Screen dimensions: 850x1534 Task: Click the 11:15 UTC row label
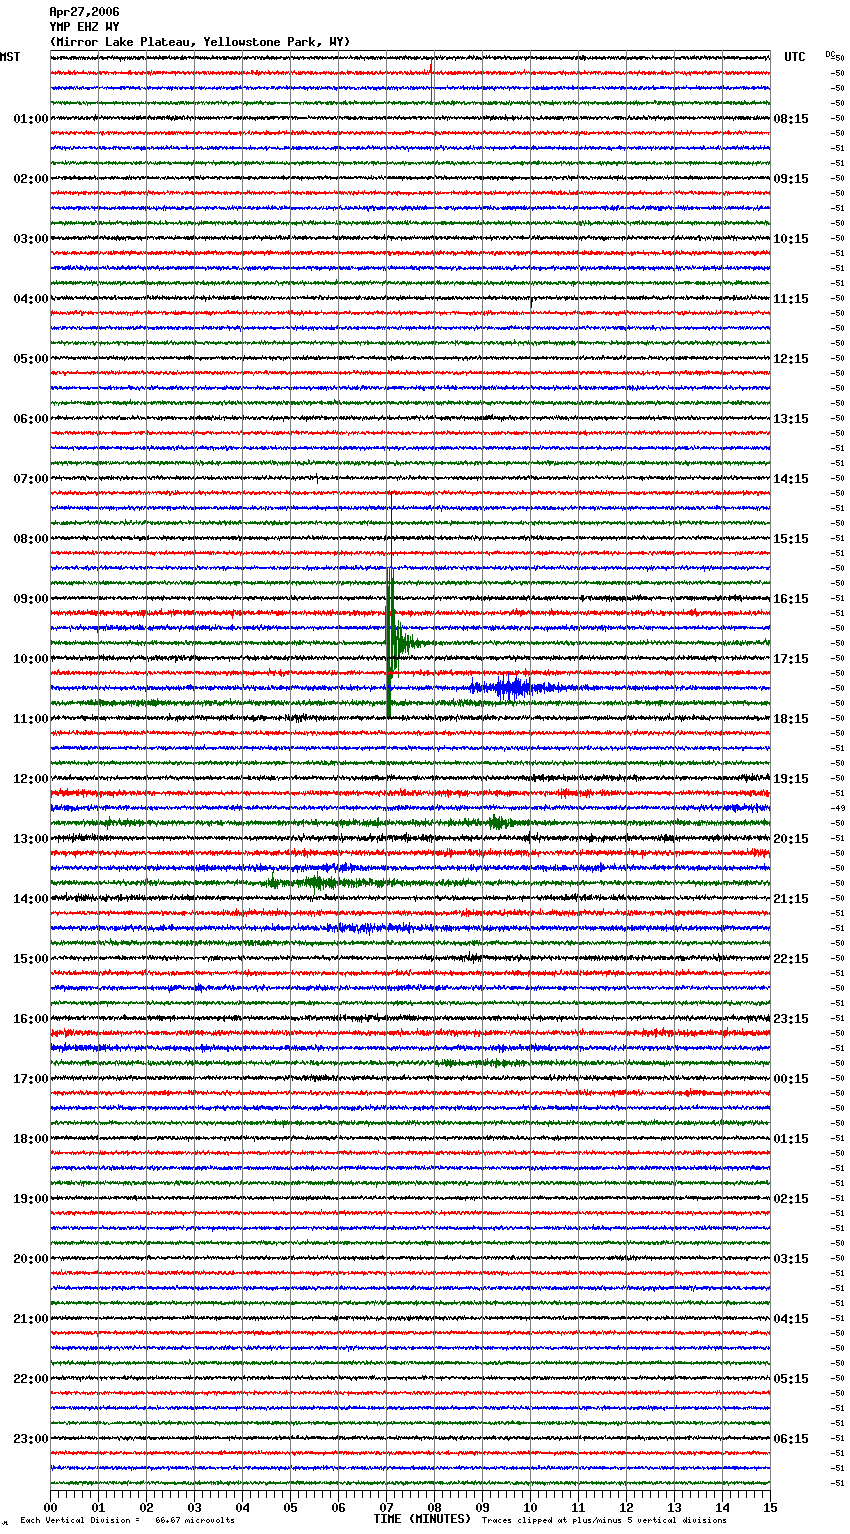pyautogui.click(x=791, y=299)
